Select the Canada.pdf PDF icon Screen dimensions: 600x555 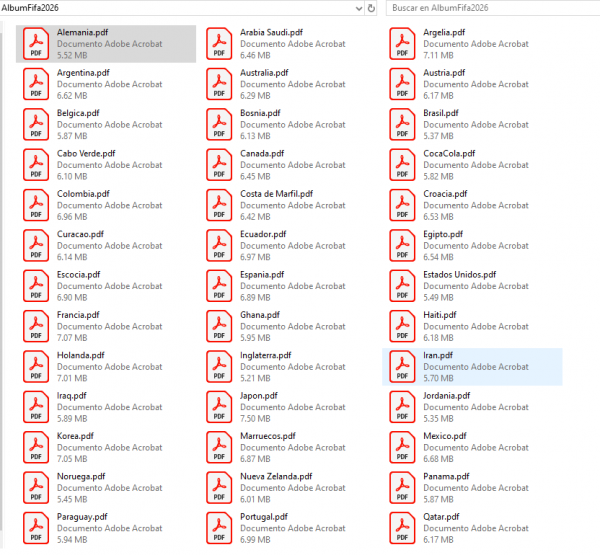[219, 165]
